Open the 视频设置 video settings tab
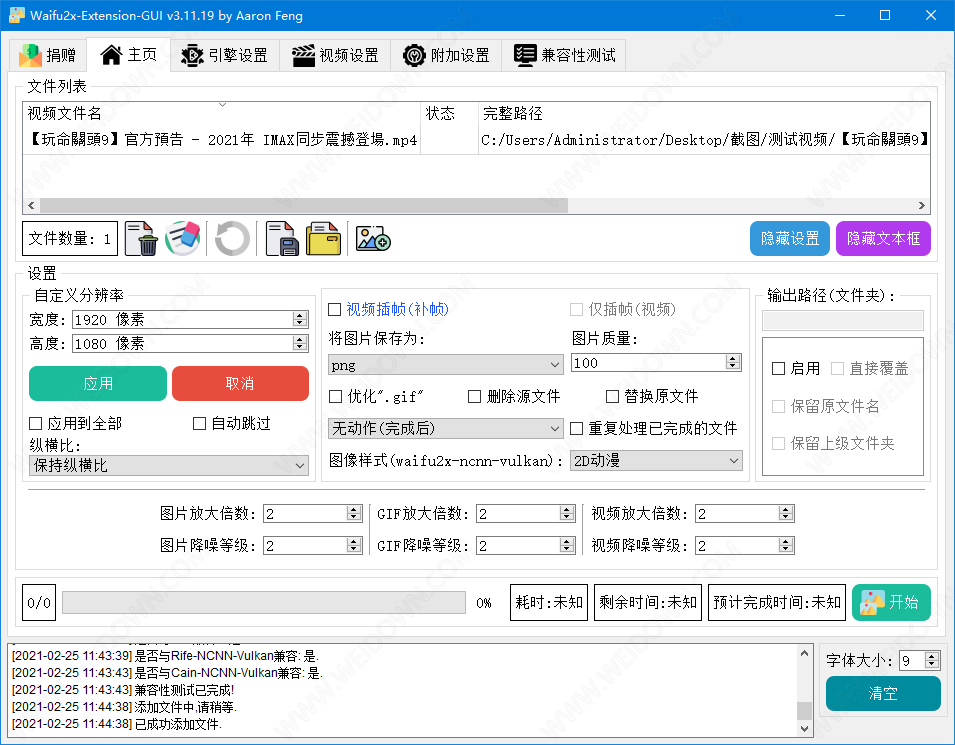This screenshot has width=955, height=745. 335,55
